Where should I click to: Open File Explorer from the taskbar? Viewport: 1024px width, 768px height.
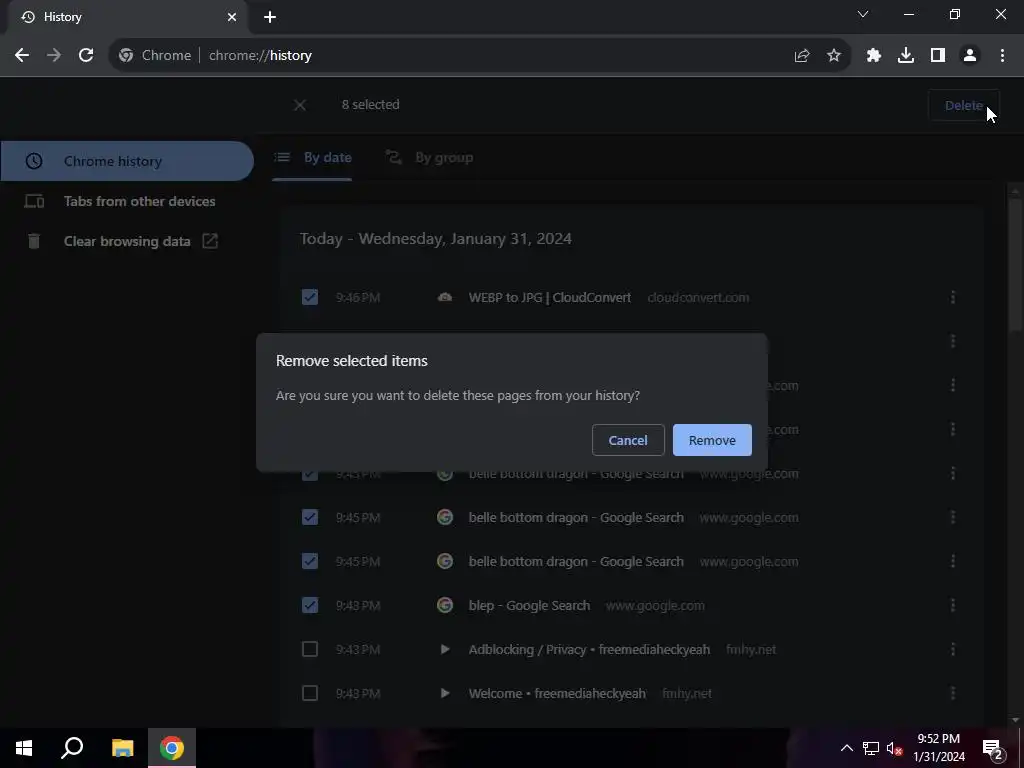point(122,748)
